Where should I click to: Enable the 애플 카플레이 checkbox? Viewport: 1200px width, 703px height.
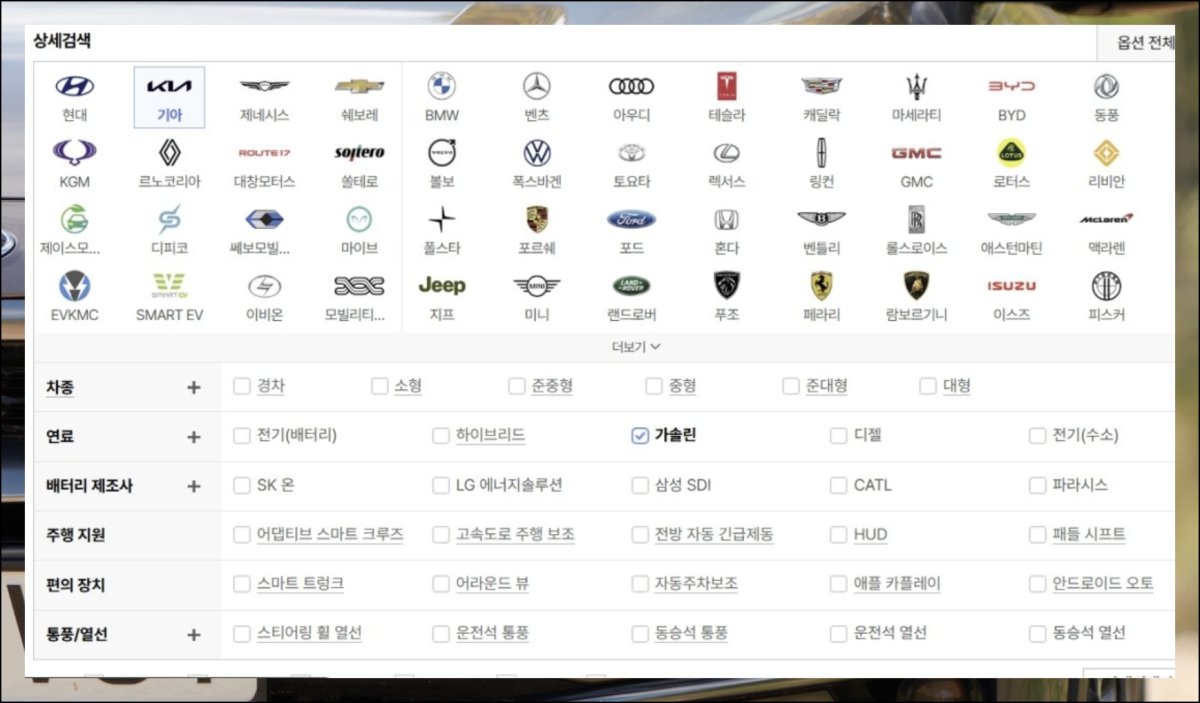click(x=838, y=584)
